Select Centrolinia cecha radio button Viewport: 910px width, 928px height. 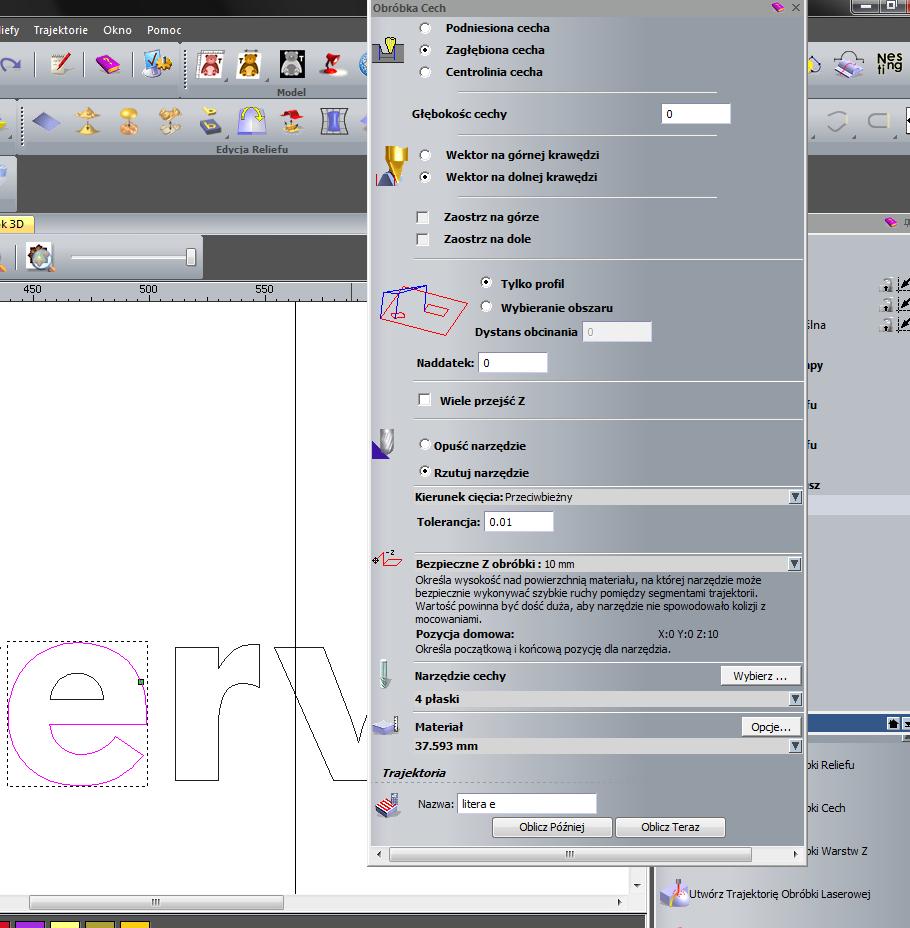425,72
